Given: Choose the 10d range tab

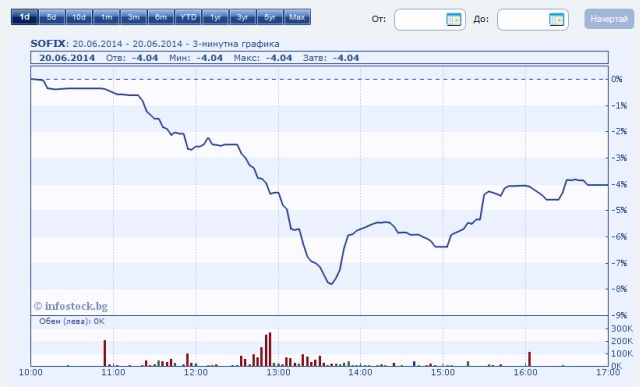Looking at the screenshot, I should pyautogui.click(x=79, y=17).
